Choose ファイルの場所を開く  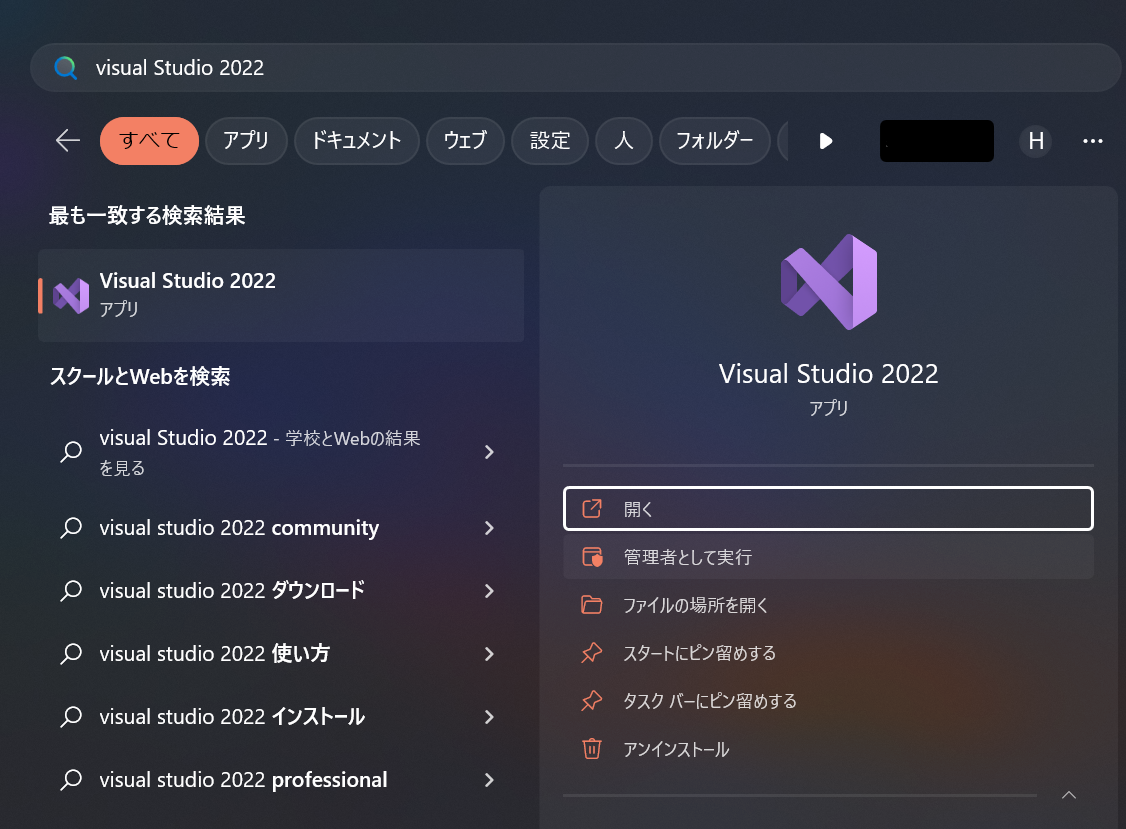tap(828, 605)
